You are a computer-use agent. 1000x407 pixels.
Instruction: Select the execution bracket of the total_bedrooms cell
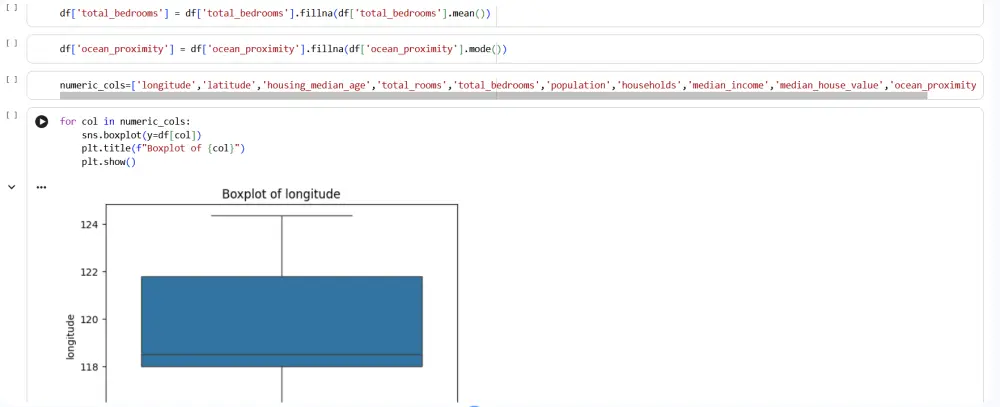pos(11,6)
